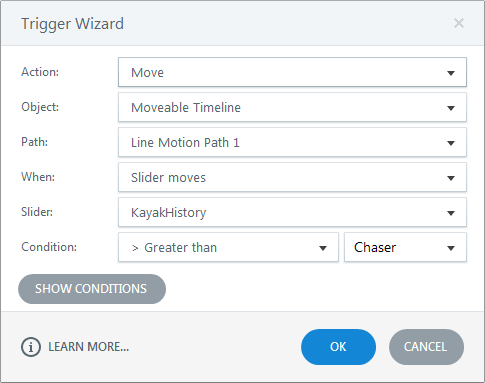The image size is (485, 383).
Task: Cancel the trigger wizard
Action: coord(426,347)
